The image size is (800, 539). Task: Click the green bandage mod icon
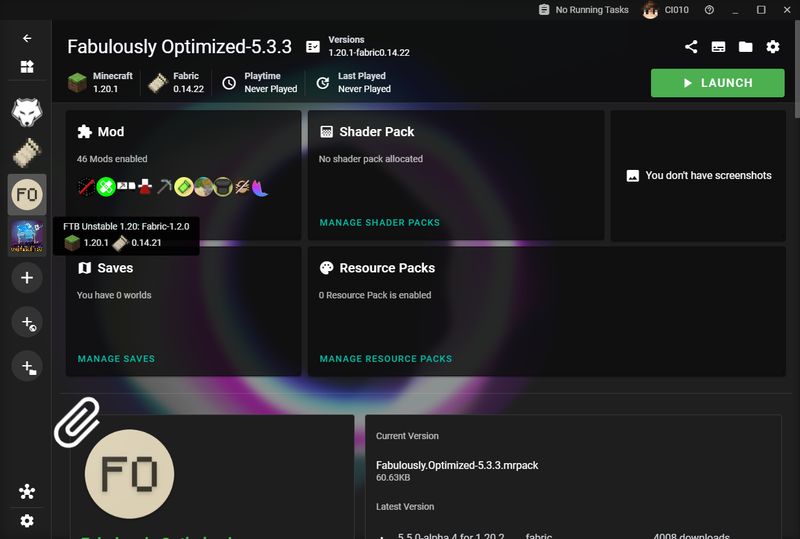(106, 187)
